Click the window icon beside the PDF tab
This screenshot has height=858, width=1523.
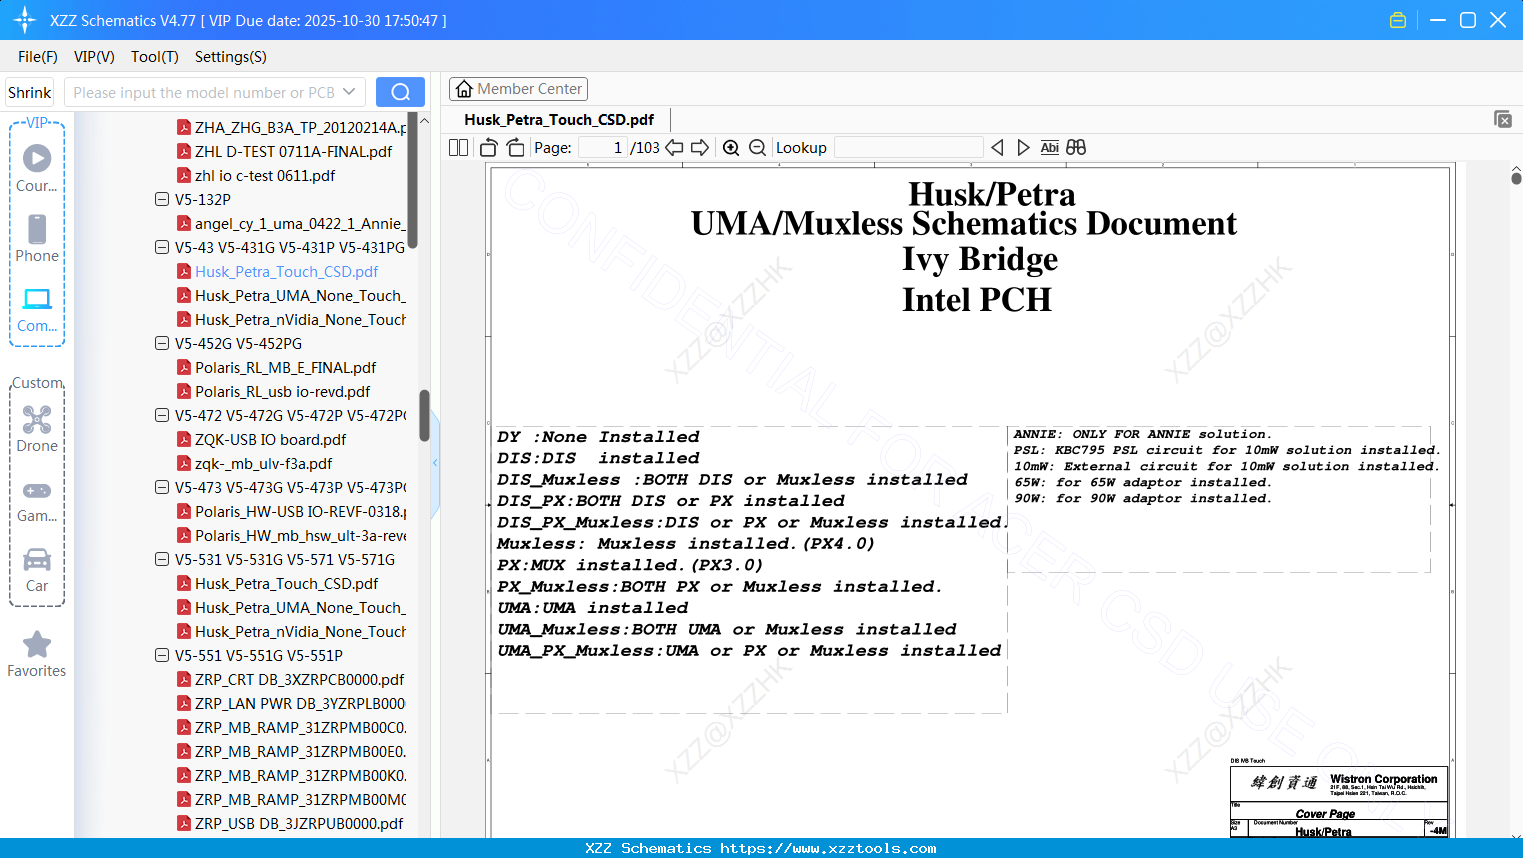pos(1503,119)
